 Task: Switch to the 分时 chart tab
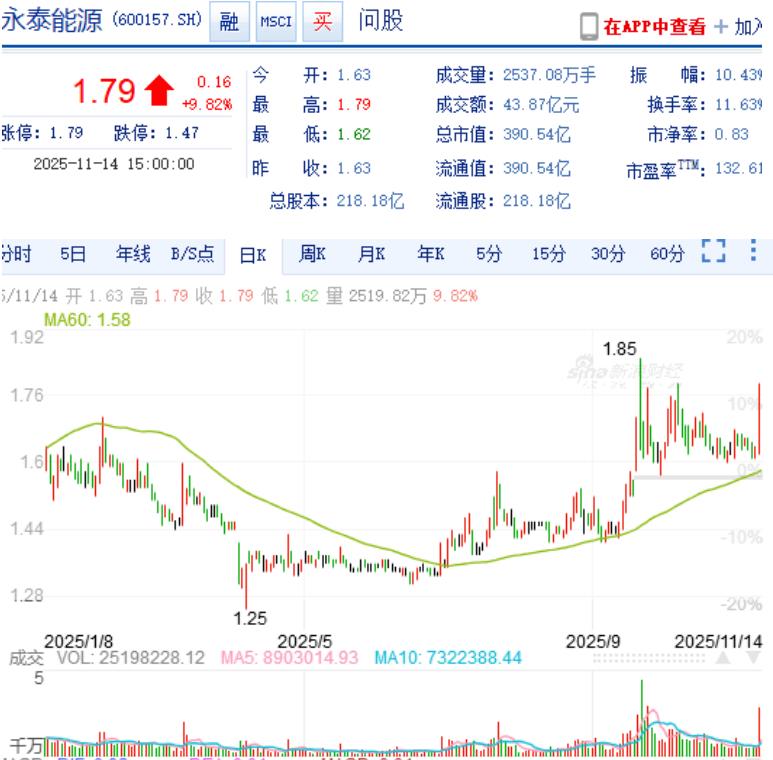[16, 254]
